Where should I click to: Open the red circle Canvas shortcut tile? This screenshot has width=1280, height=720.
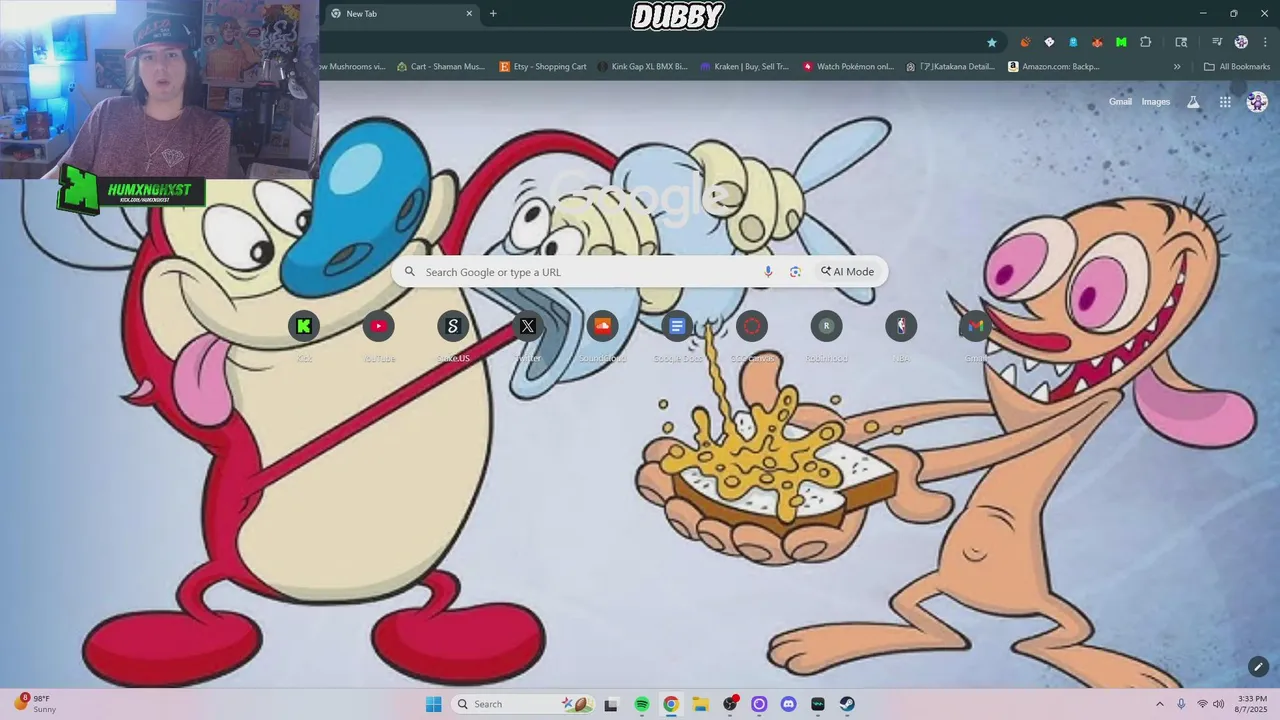[752, 326]
